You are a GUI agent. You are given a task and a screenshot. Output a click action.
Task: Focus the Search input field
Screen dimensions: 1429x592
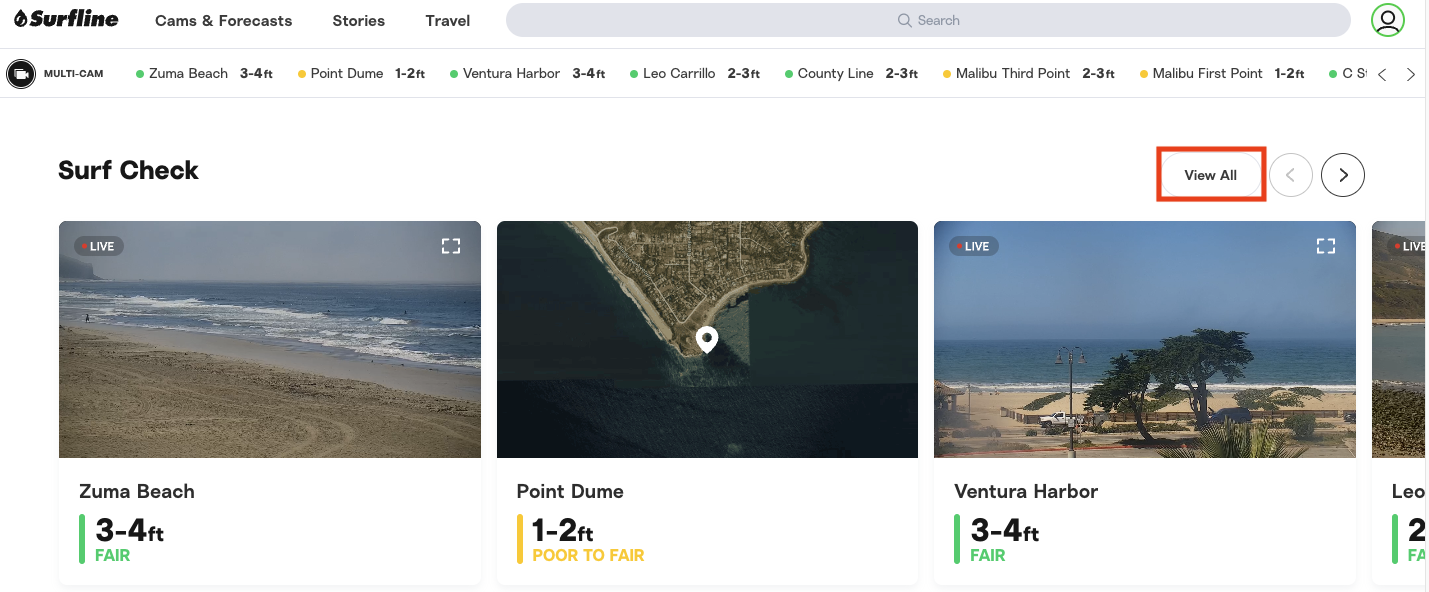tap(927, 20)
